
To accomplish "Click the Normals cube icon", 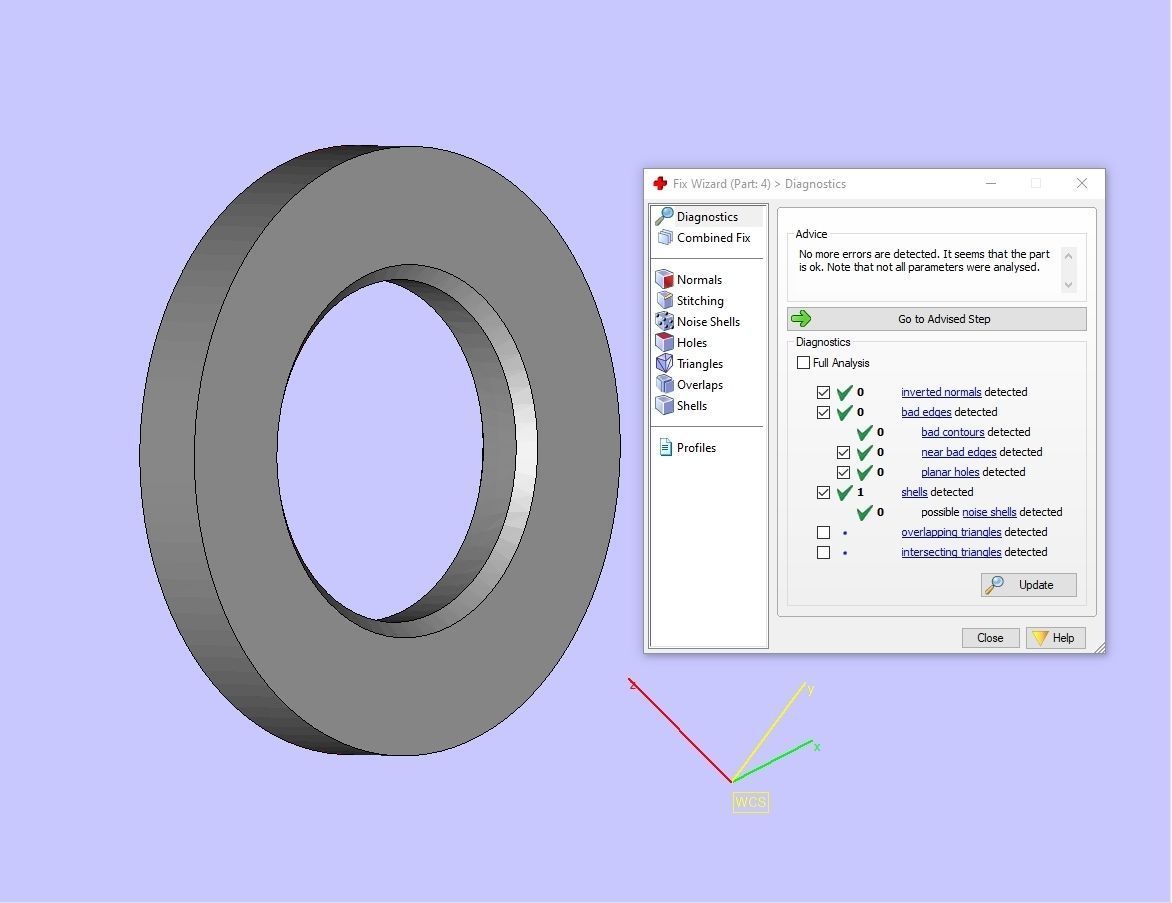I will pos(664,279).
